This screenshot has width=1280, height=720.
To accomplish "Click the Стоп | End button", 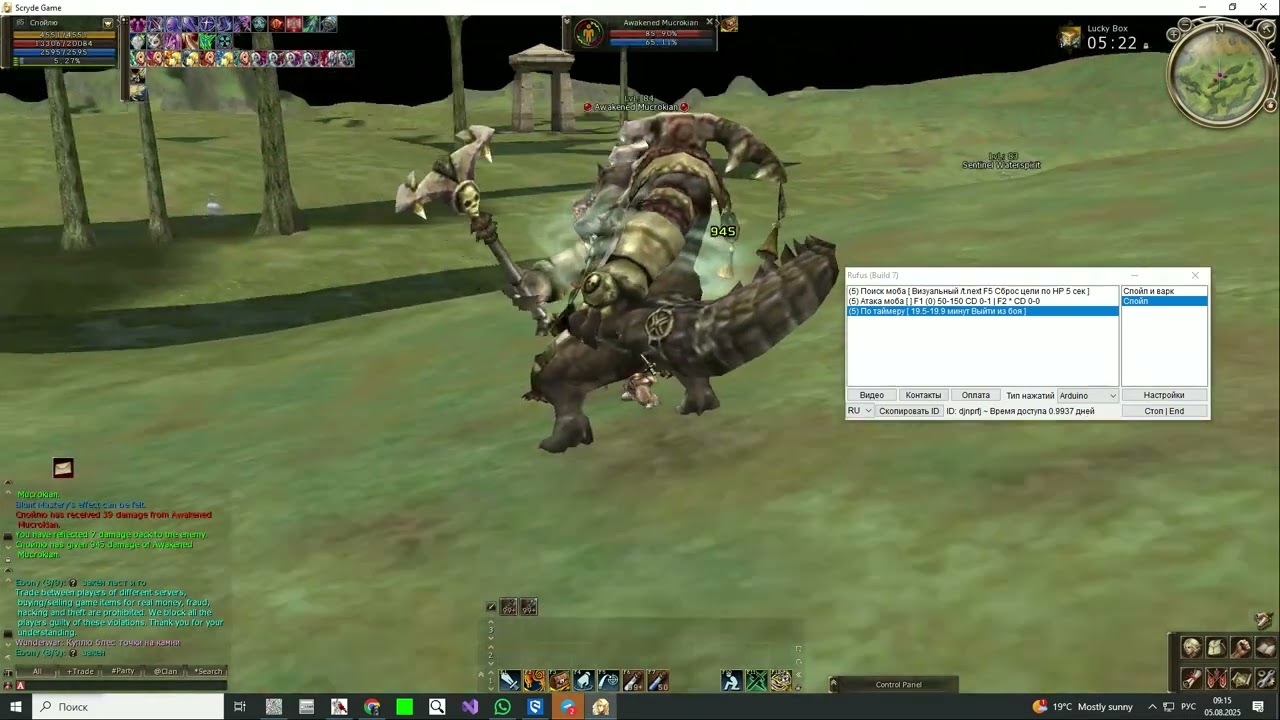I will tap(1164, 411).
